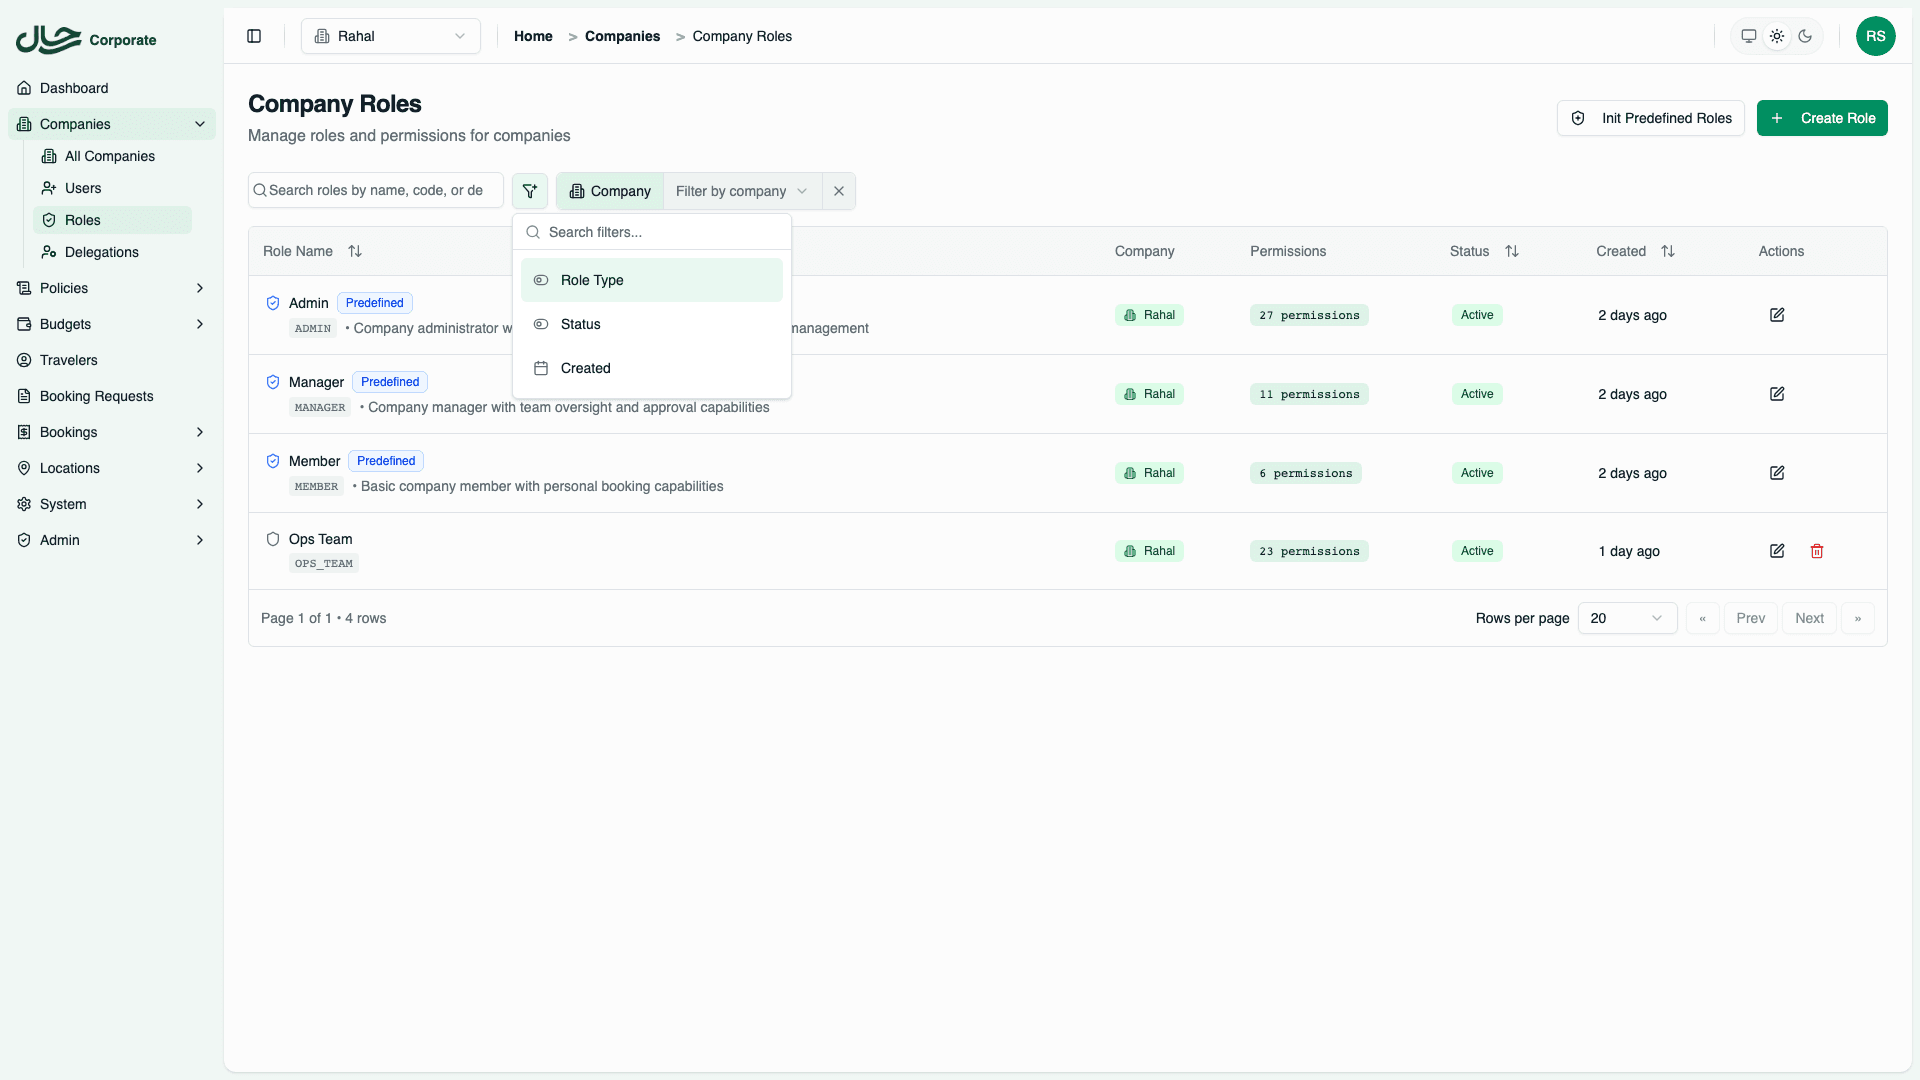Open the Companies breadcrumb link
Viewport: 1920px width, 1080px height.
pyautogui.click(x=623, y=36)
